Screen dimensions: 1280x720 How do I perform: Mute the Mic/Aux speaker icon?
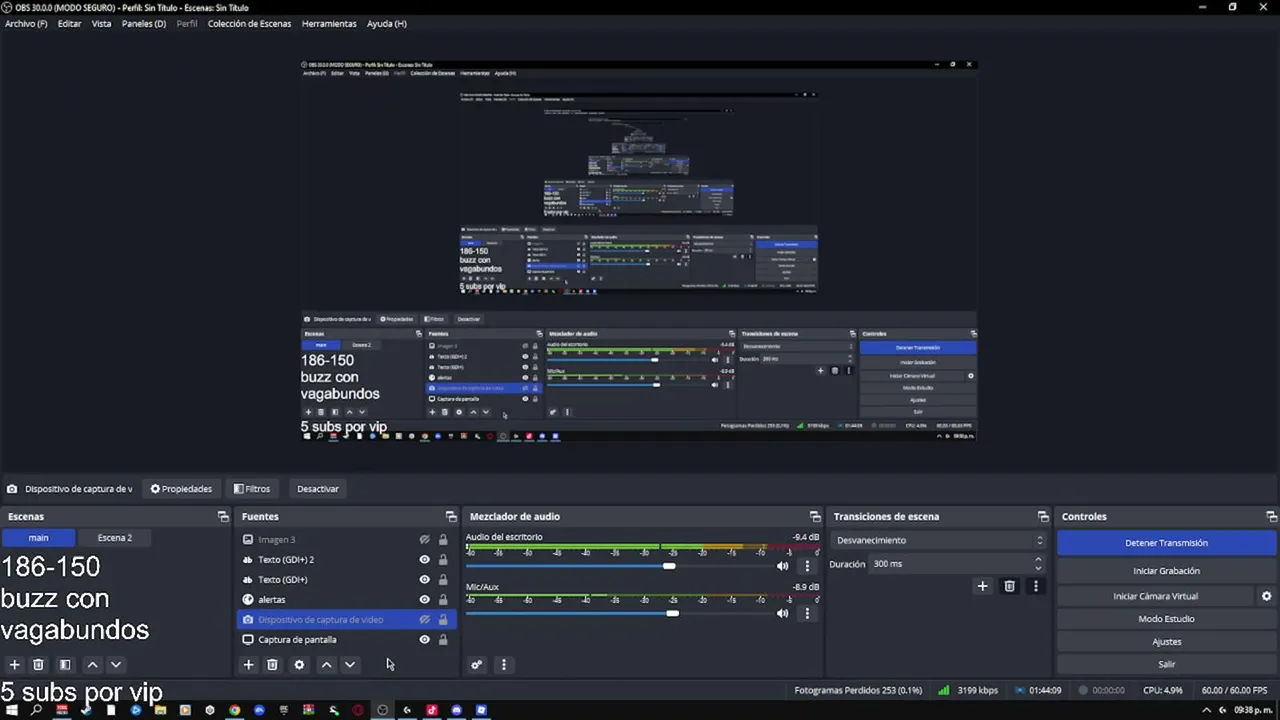click(783, 613)
